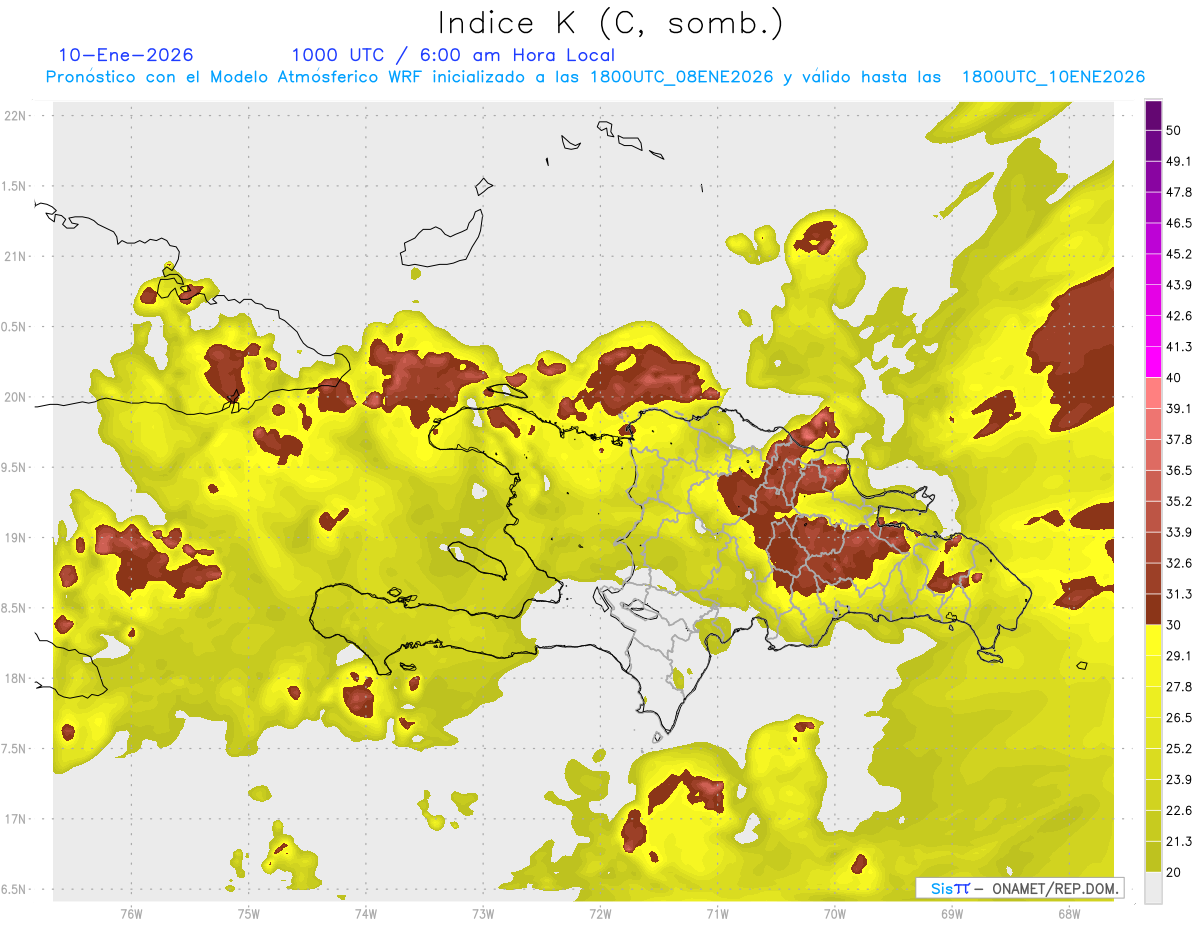Click the colorbar value "36.5"
Screen dimensions: 1200x927
(x=1179, y=471)
